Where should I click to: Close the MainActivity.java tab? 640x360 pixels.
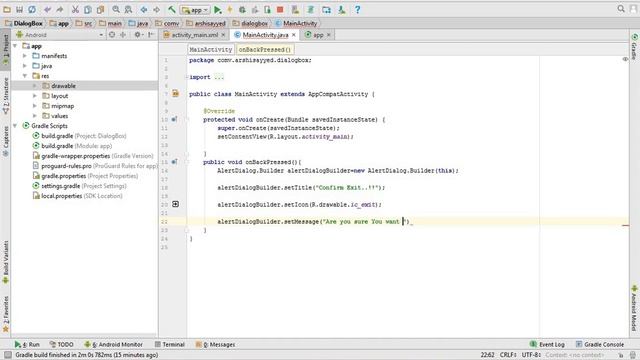(293, 35)
